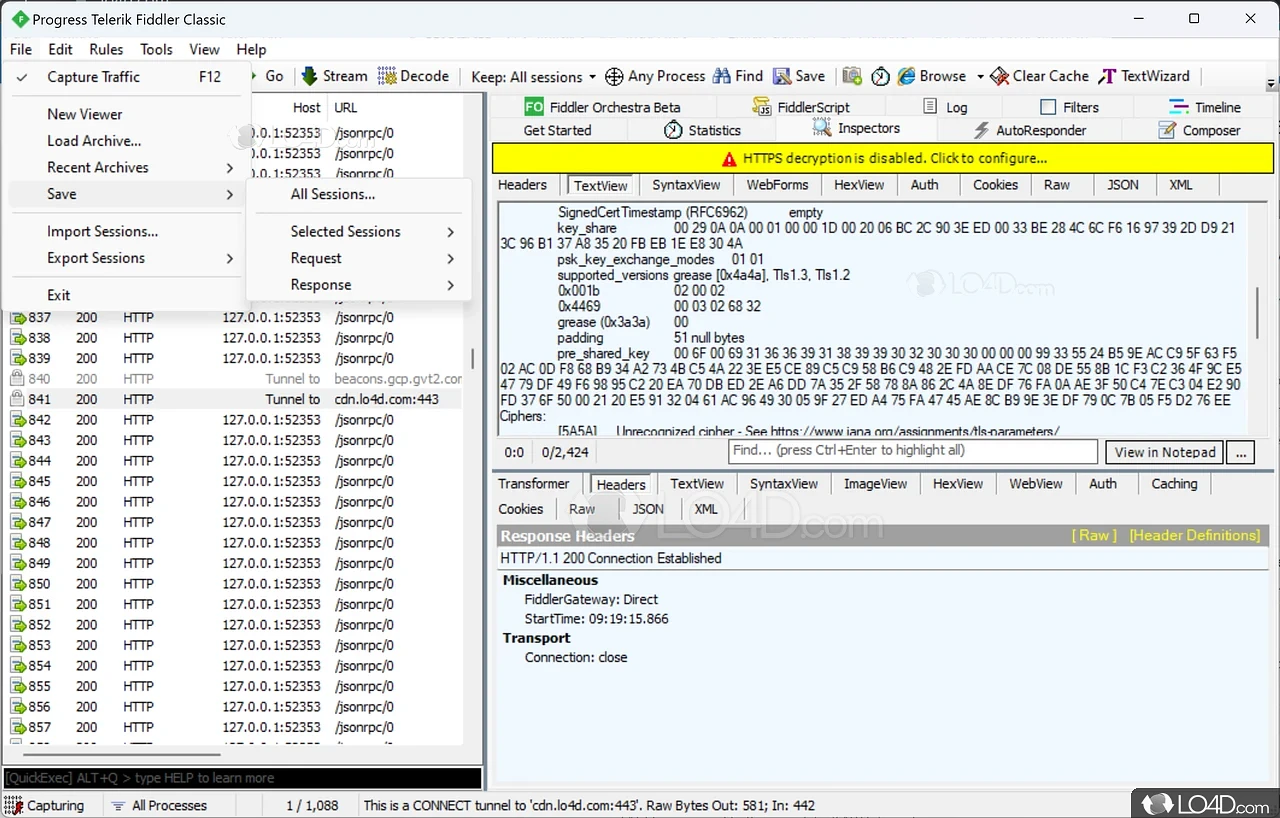Toggle Capturing indicator in status bar
Viewport: 1280px width, 818px height.
(x=45, y=805)
